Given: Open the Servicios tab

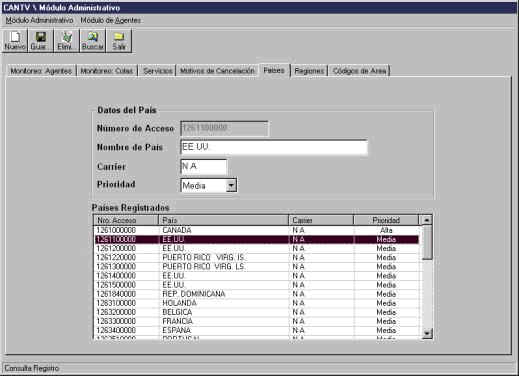Looking at the screenshot, I should point(157,71).
